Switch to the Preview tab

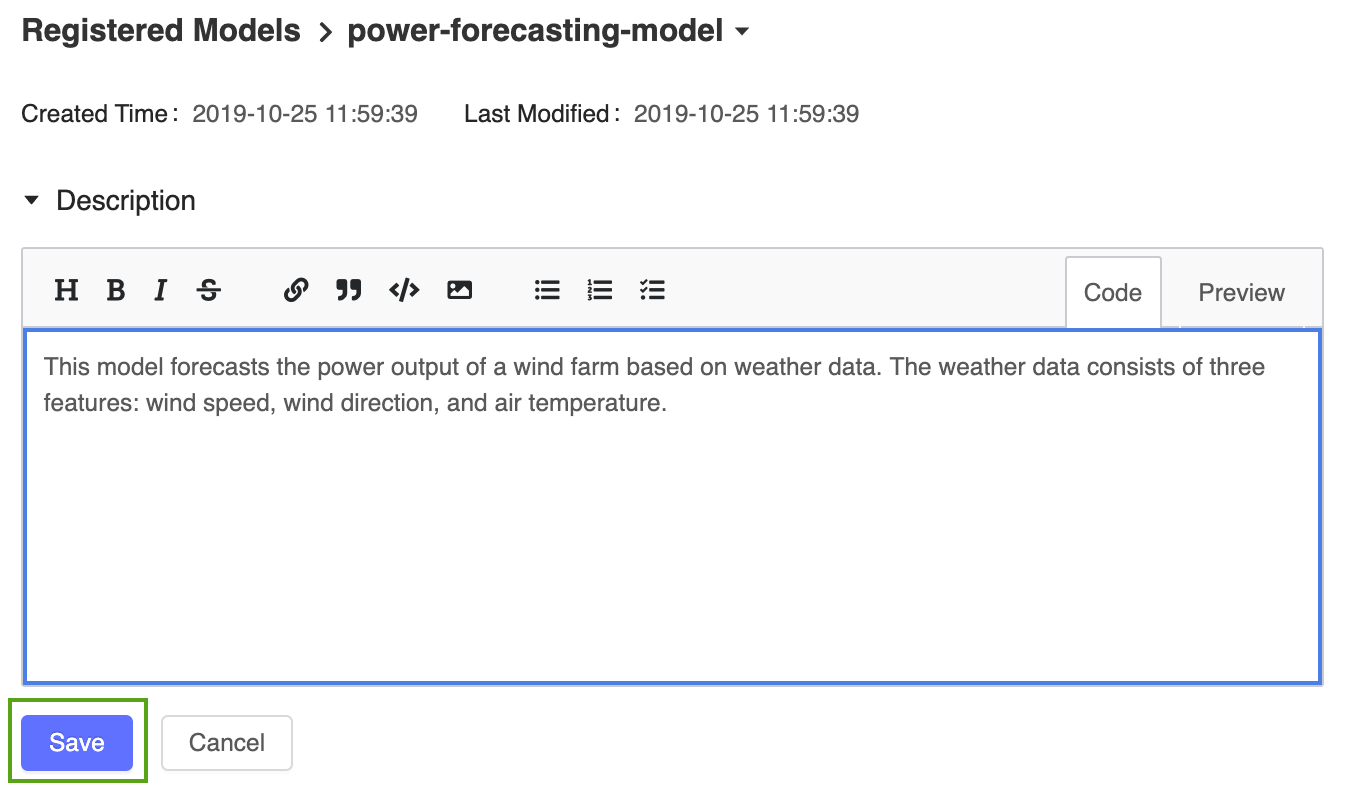[1241, 293]
